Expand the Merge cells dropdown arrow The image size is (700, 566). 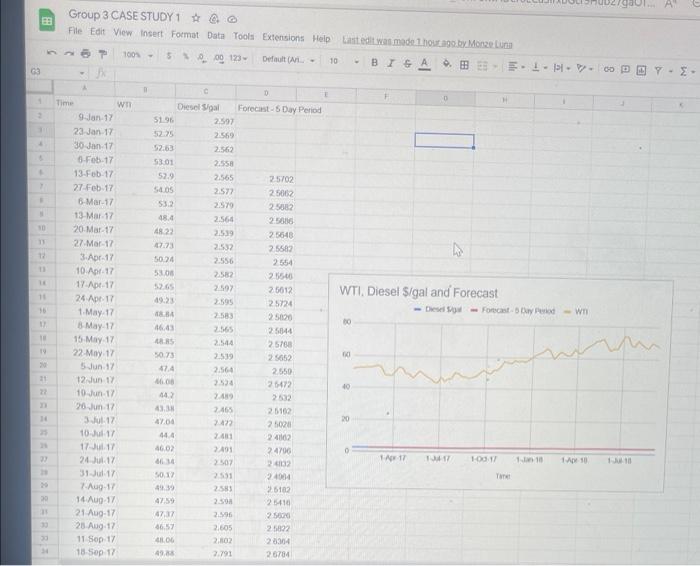(495, 67)
